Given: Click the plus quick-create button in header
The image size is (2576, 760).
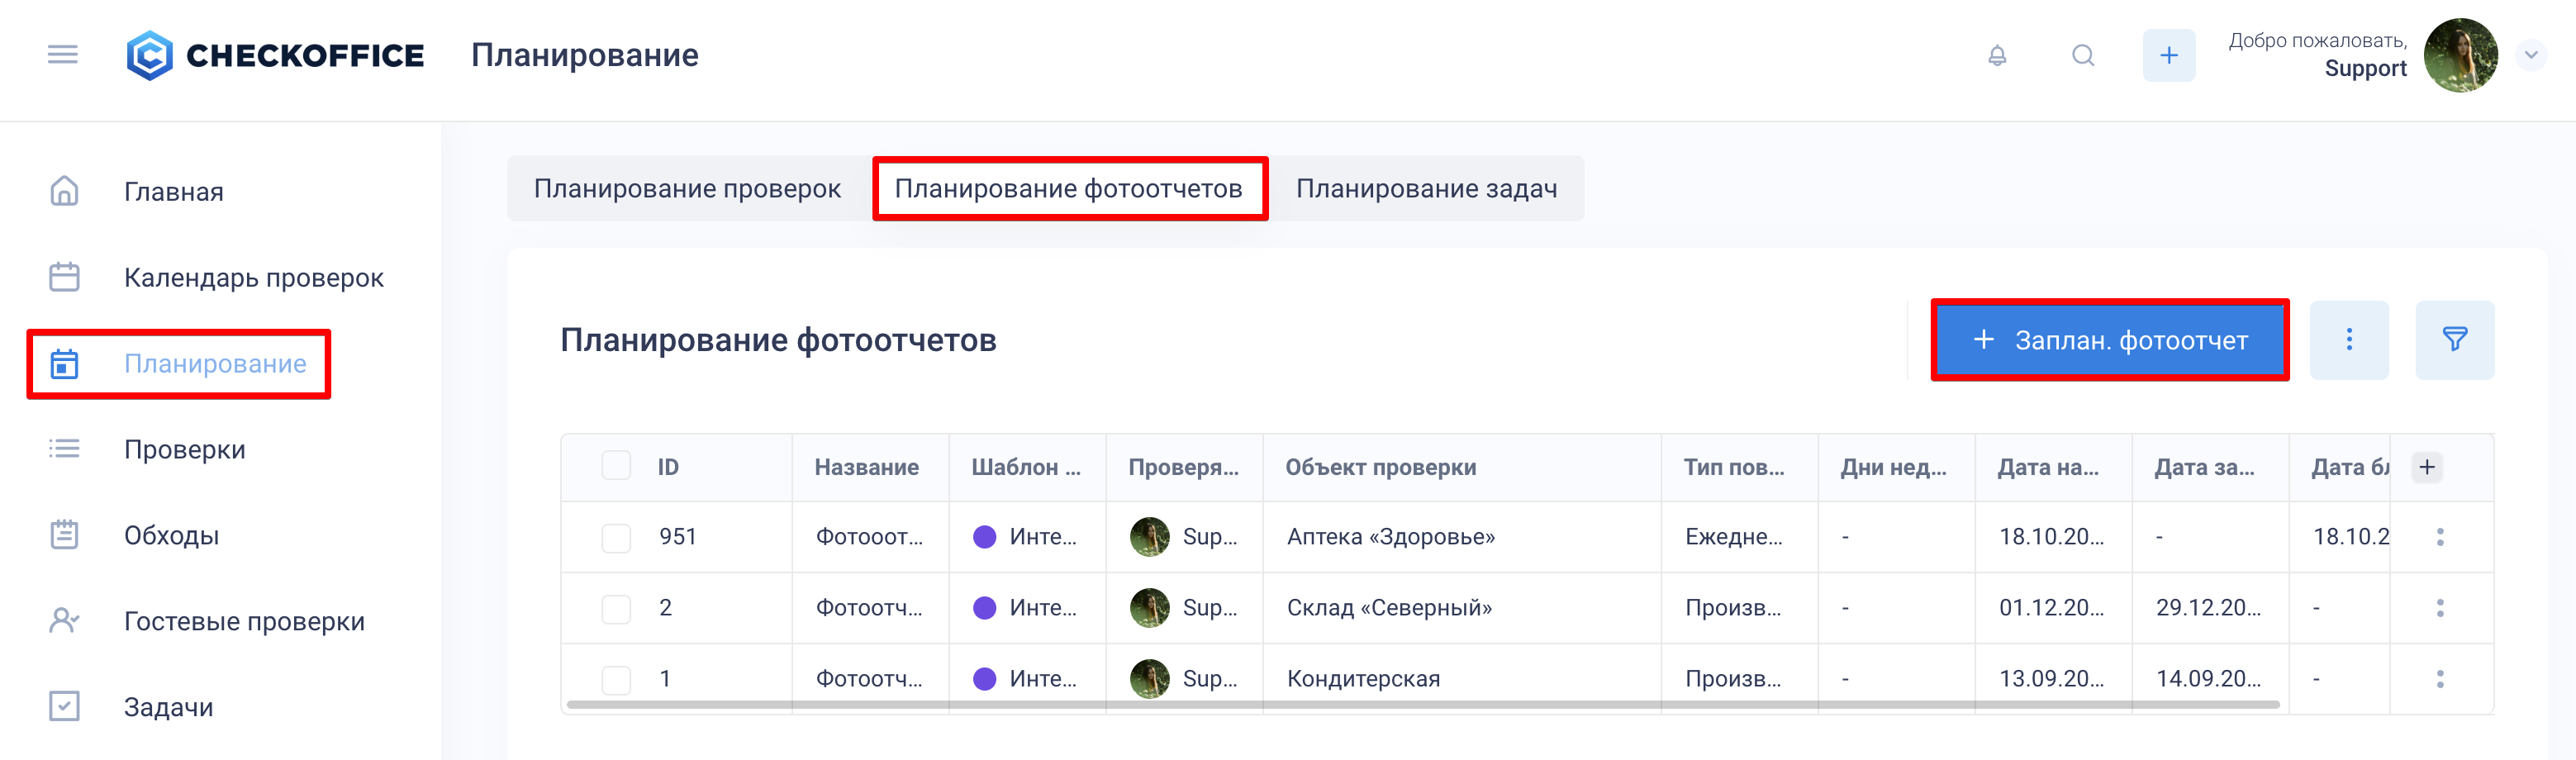Looking at the screenshot, I should coord(2168,56).
